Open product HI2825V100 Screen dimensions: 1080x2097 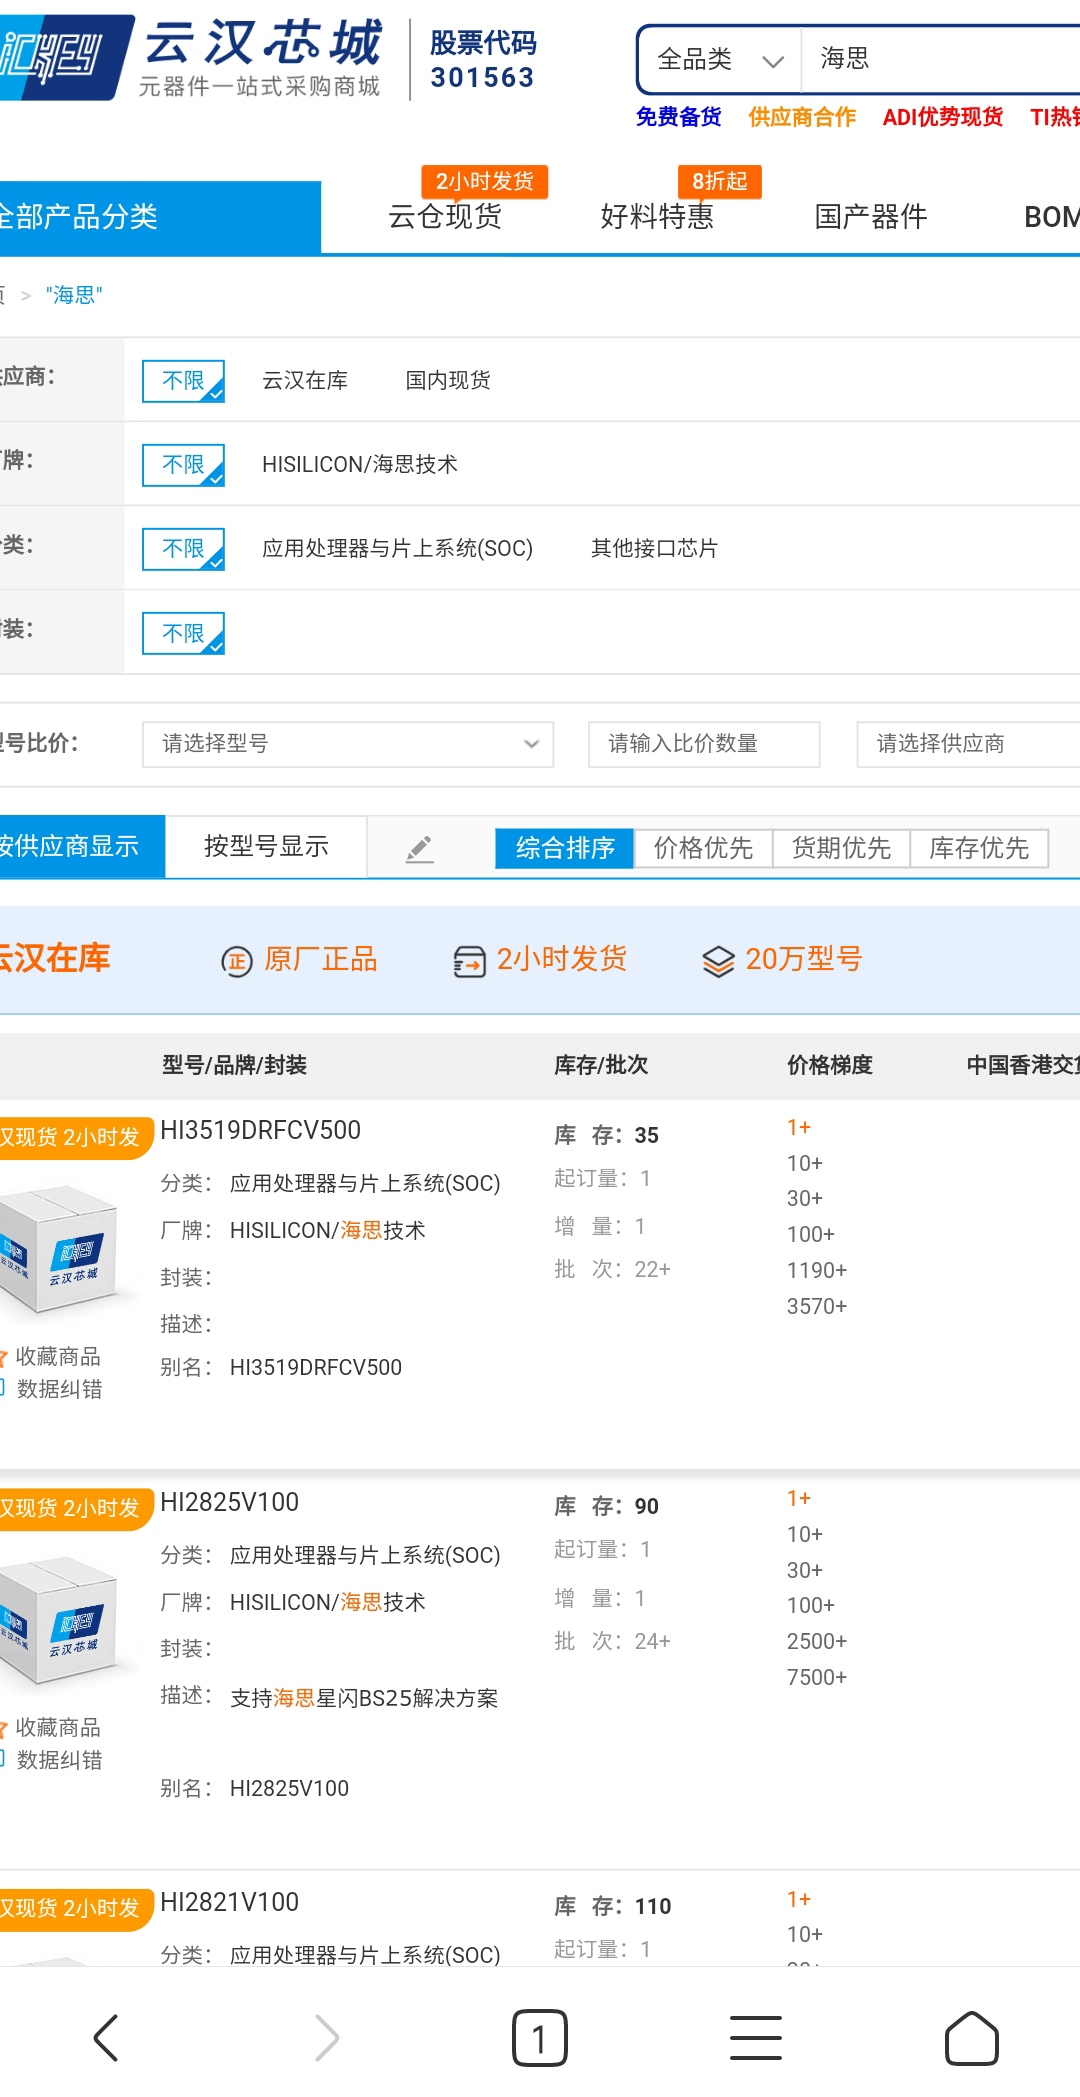pos(229,1503)
